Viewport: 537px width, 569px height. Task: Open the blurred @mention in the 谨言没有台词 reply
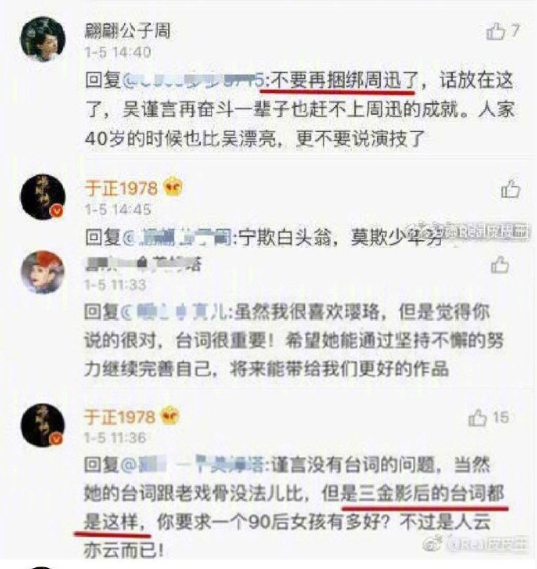coord(192,465)
